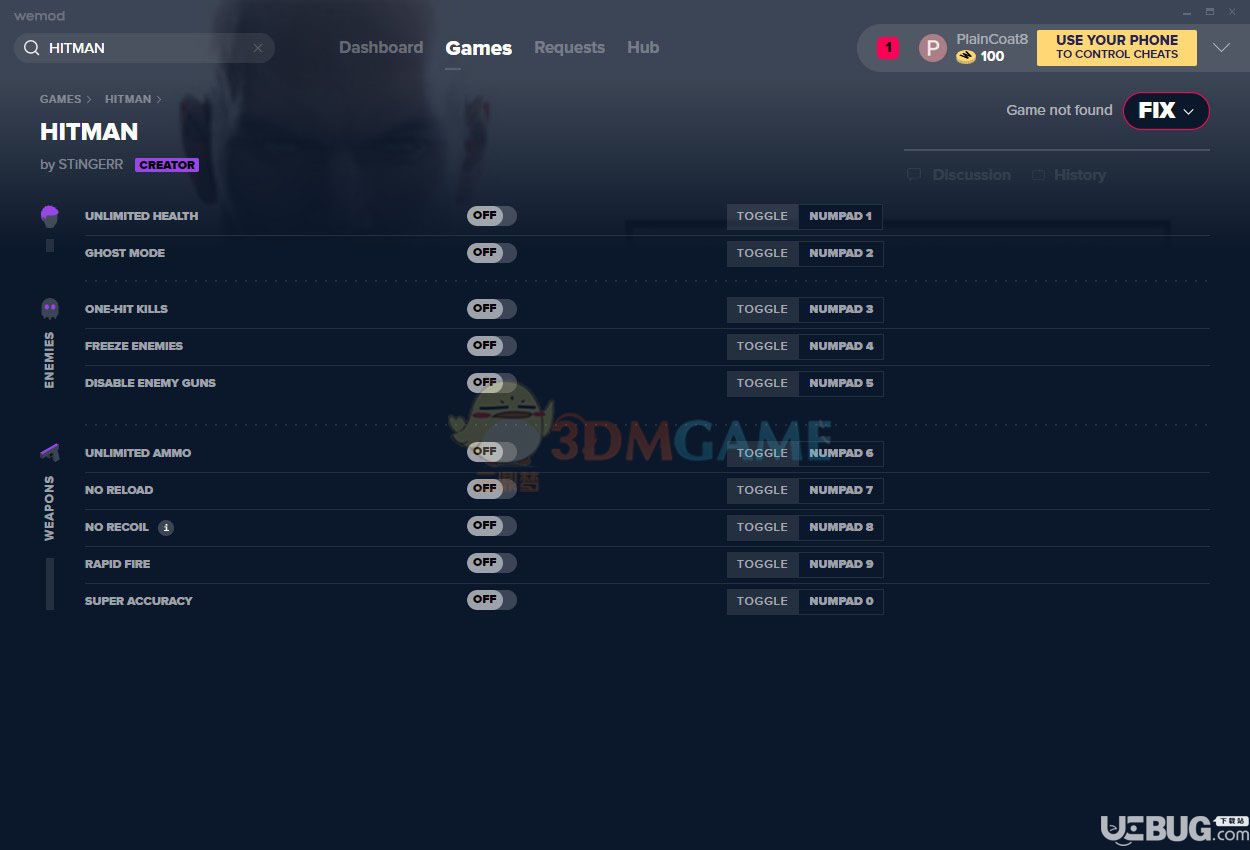
Task: Go to GAMES breadcrumb link
Action: (61, 99)
